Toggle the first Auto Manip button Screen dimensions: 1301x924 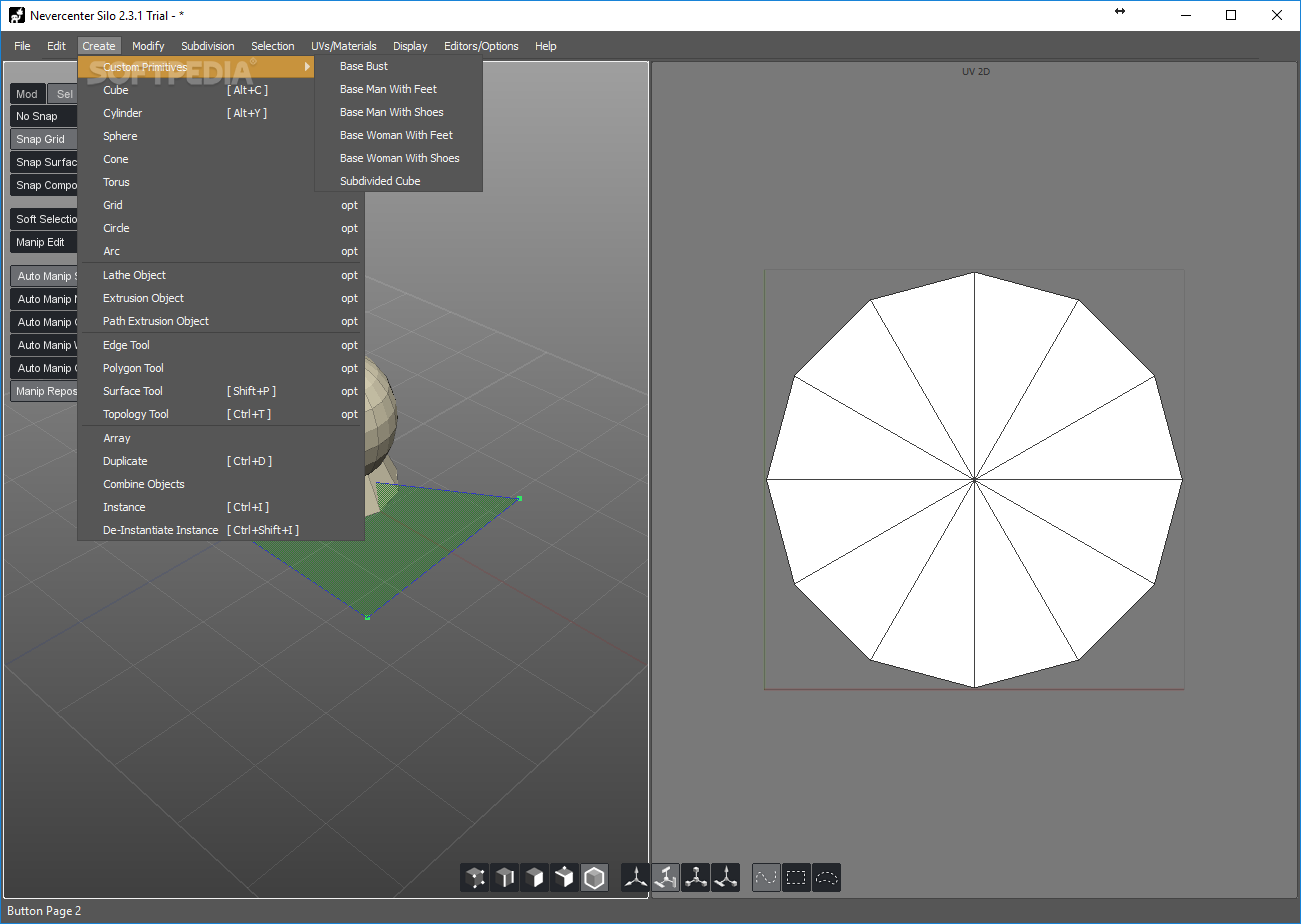click(x=44, y=276)
